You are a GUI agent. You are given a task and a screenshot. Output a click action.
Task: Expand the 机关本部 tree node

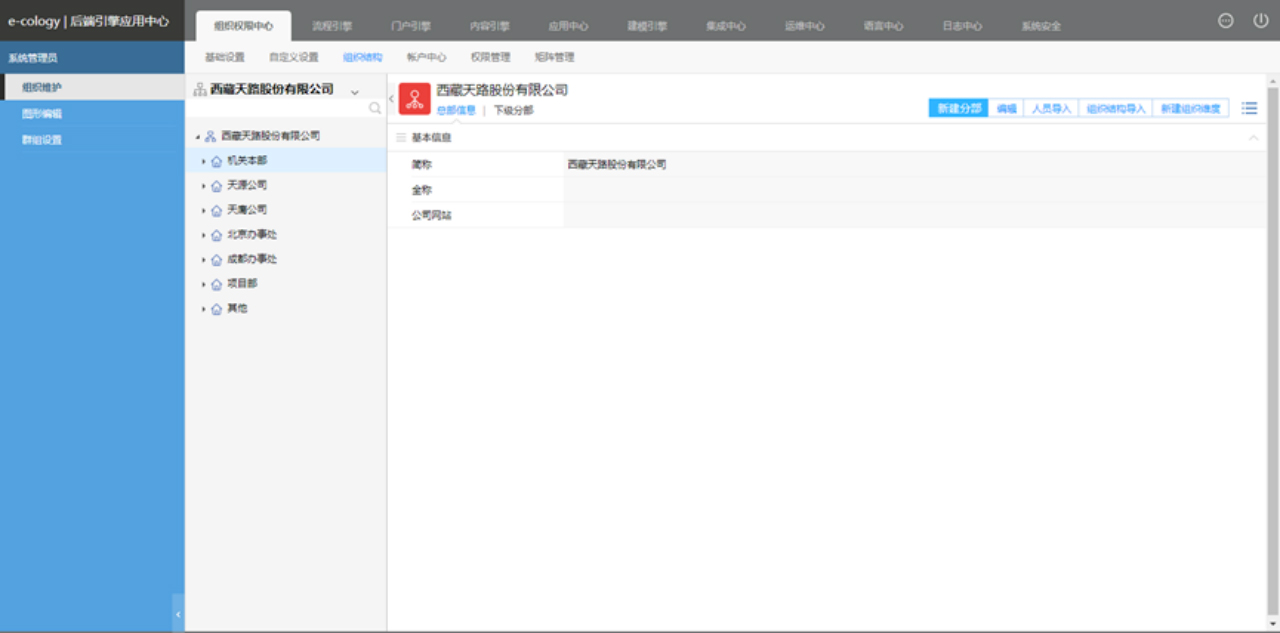203,160
